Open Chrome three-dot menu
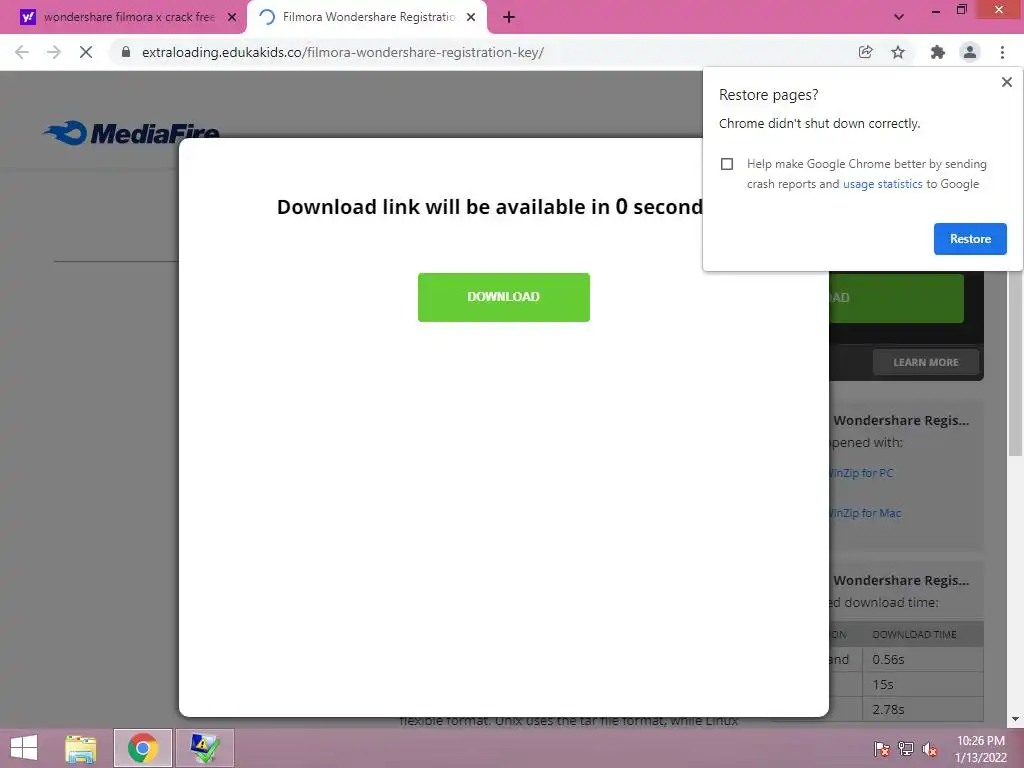The image size is (1024, 768). pyautogui.click(x=1002, y=52)
